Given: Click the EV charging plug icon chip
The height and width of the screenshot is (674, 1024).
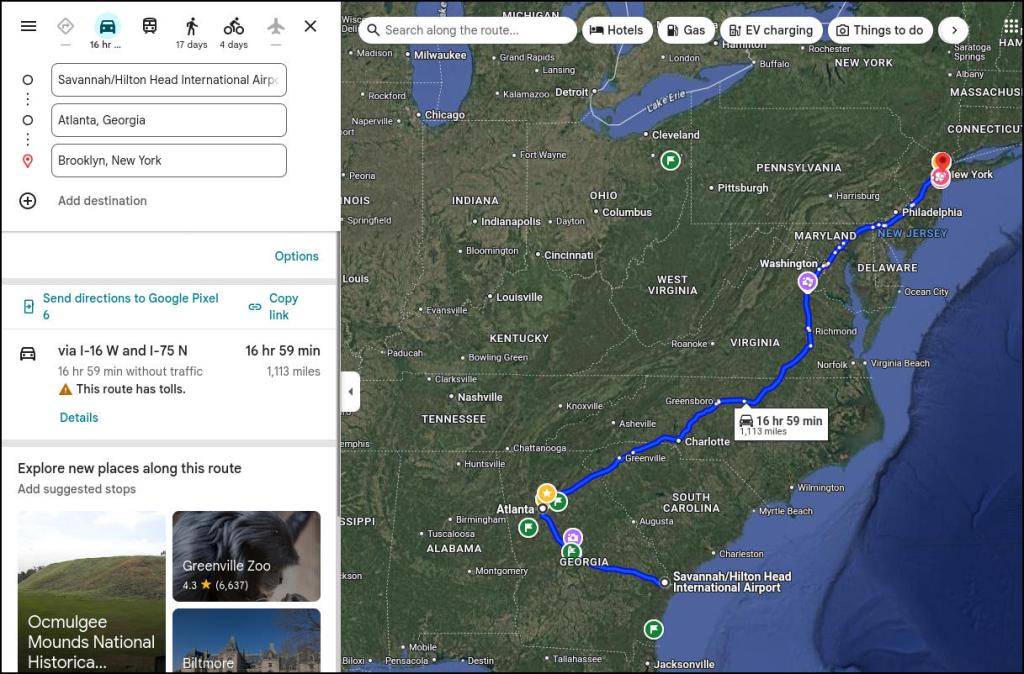Looking at the screenshot, I should [737, 30].
